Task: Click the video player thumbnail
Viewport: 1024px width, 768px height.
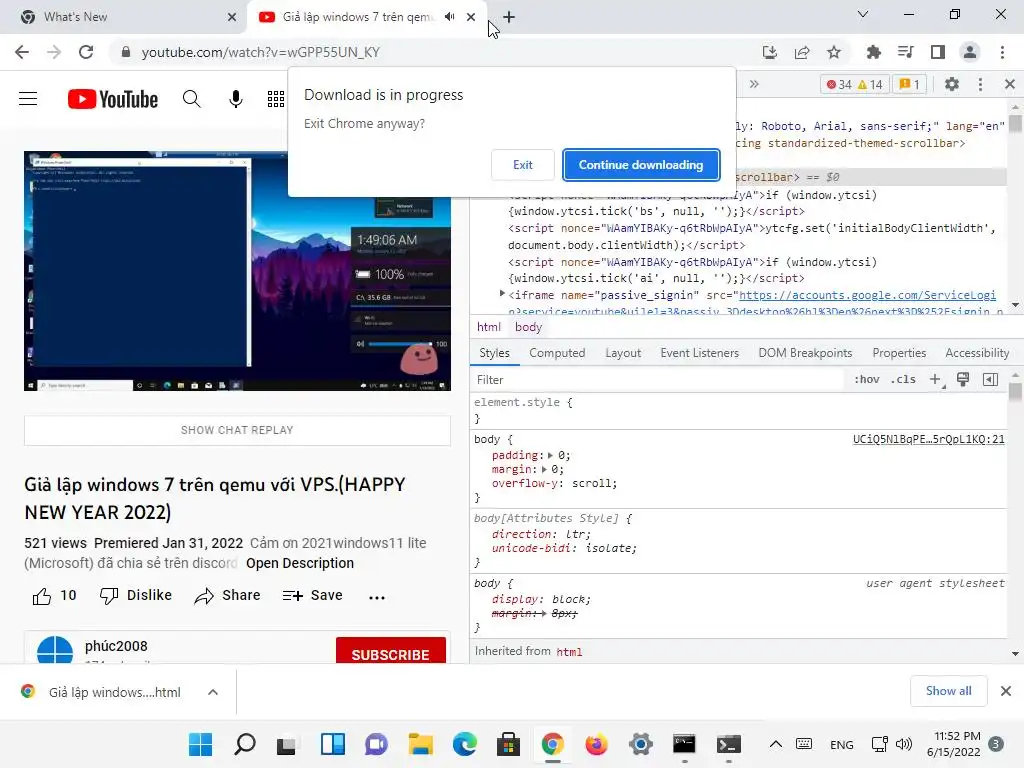Action: pos(237,270)
